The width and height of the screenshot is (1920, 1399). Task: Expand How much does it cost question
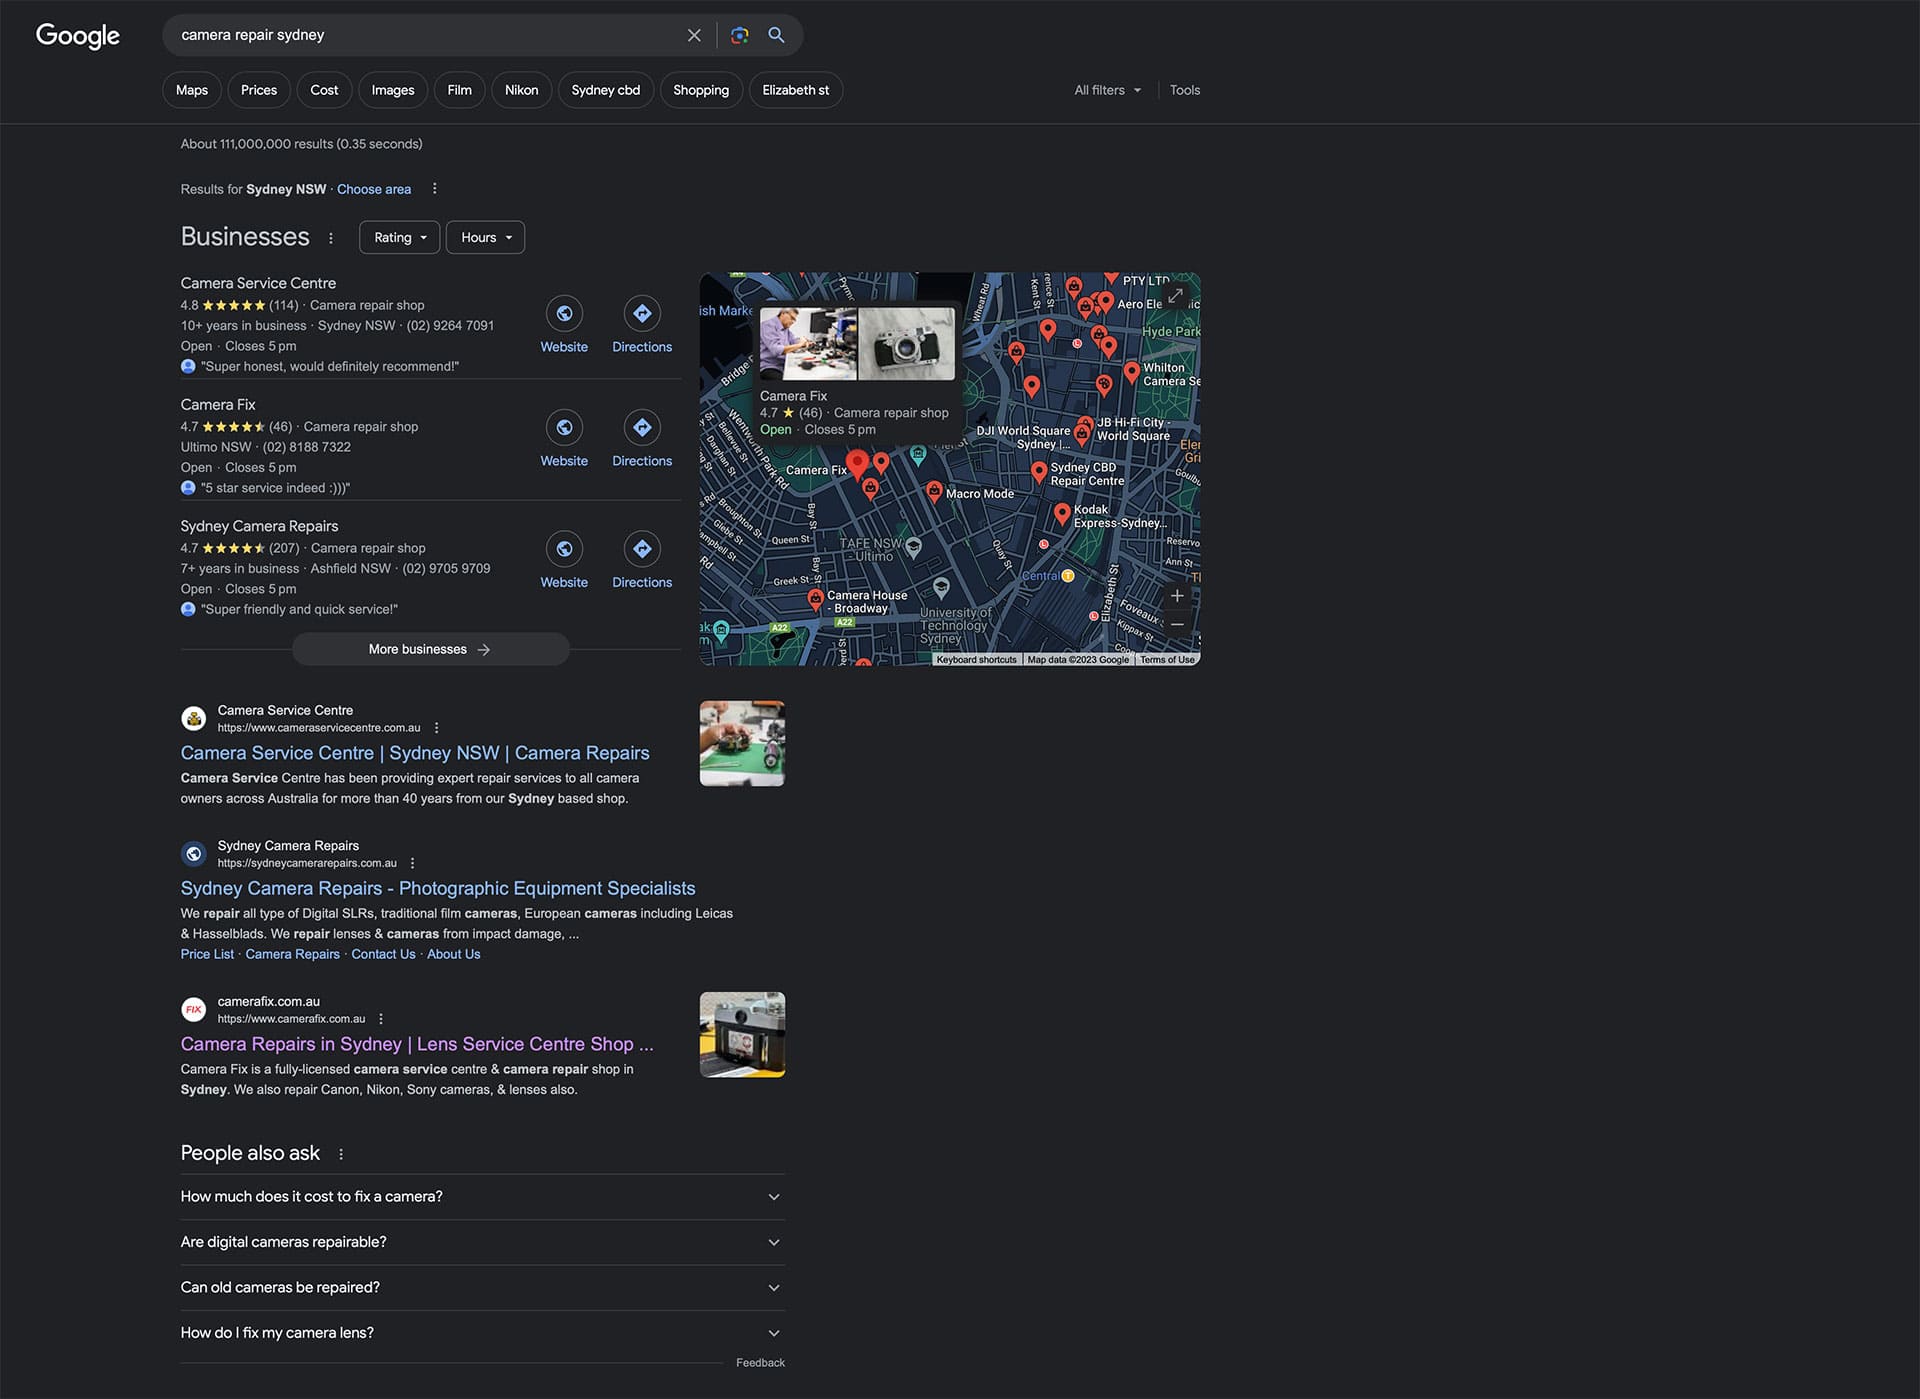482,1196
